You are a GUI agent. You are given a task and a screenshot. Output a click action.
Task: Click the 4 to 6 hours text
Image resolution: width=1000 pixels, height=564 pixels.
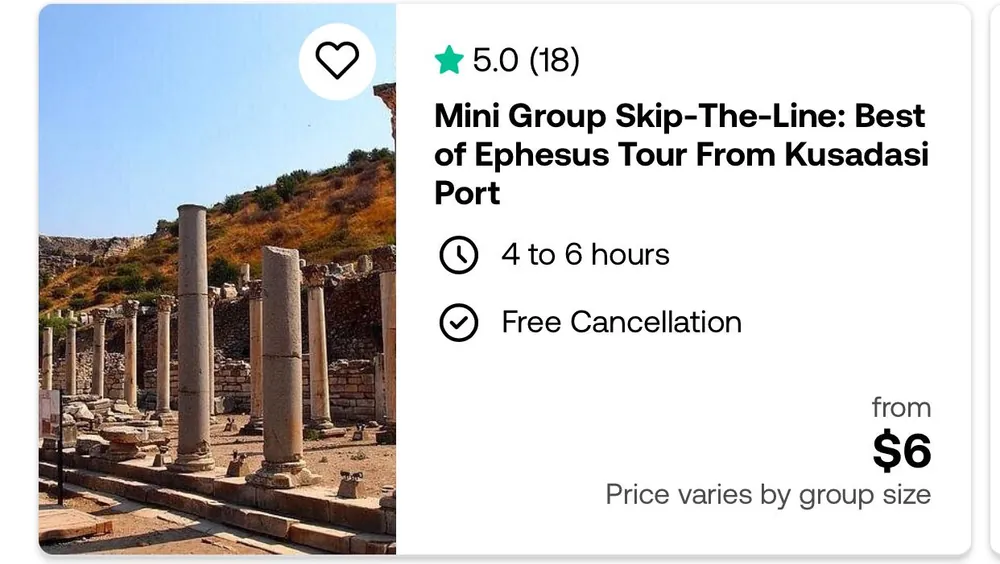[x=585, y=255]
